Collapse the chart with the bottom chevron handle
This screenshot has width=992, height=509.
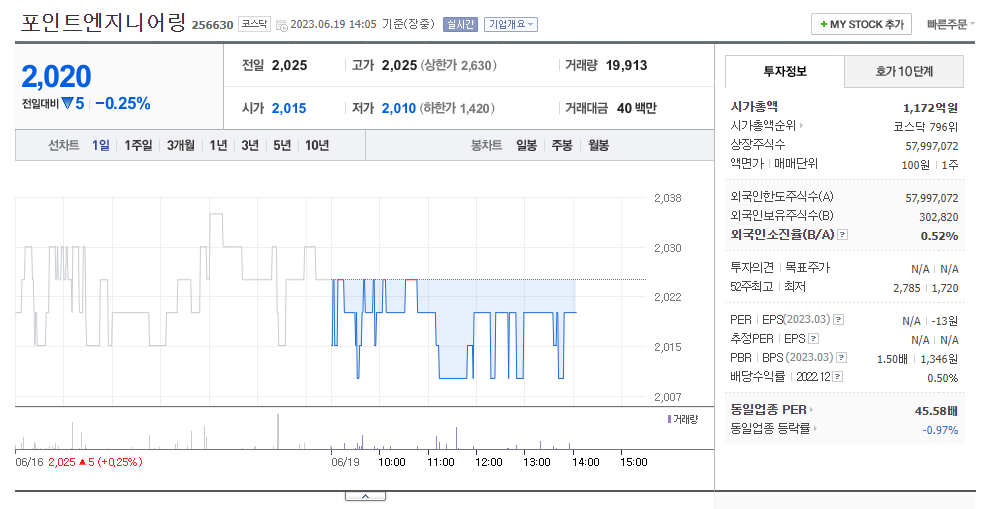click(x=365, y=496)
